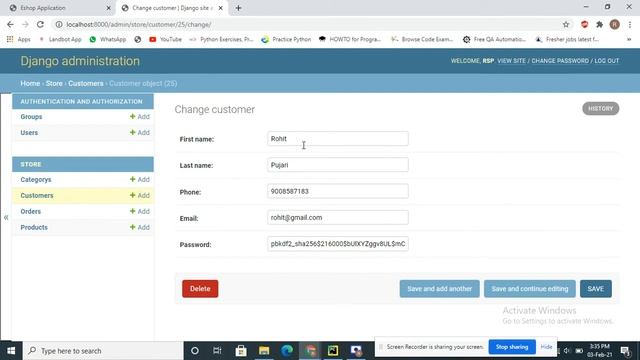Open the red shield extension icon

coord(584,24)
